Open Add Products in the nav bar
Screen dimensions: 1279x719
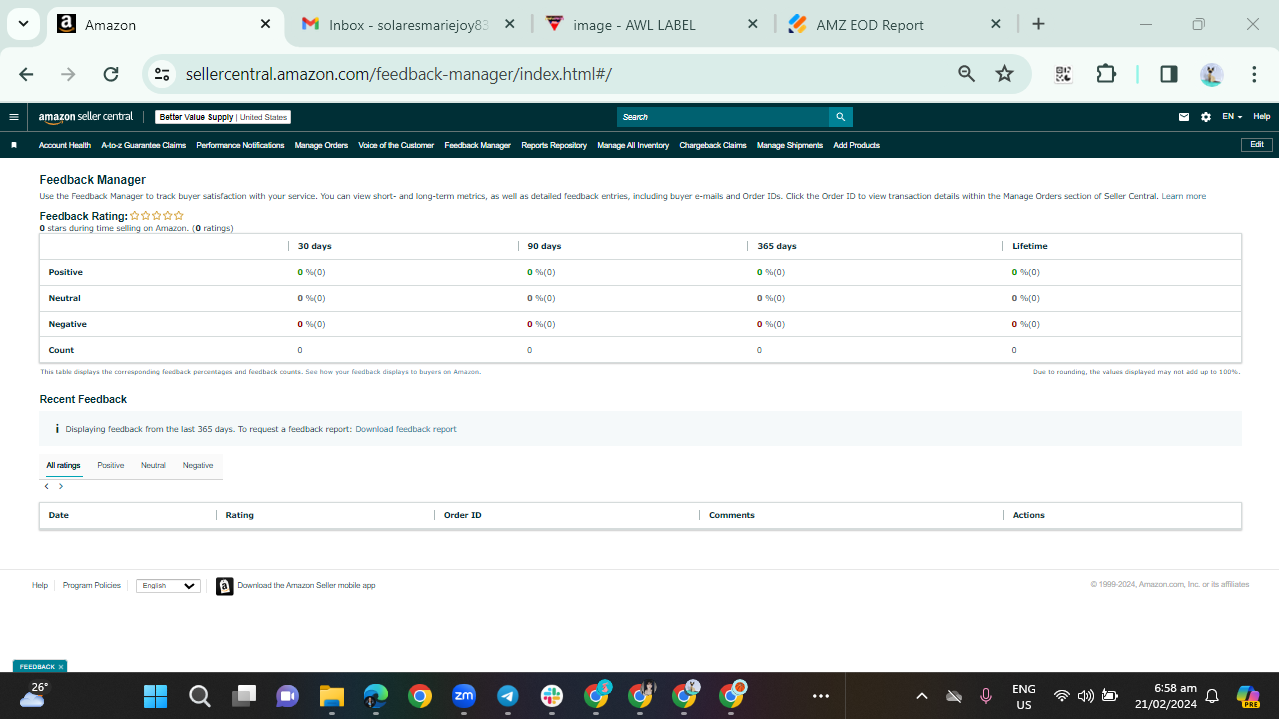pyautogui.click(x=856, y=146)
